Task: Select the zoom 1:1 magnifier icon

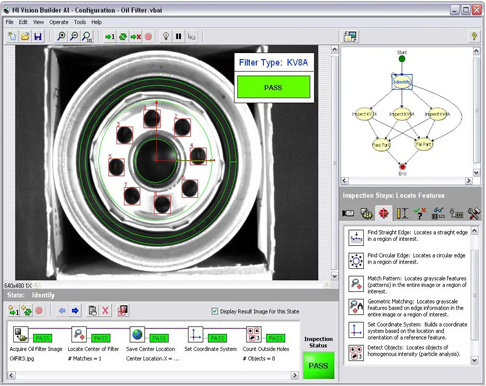Action: (87, 36)
